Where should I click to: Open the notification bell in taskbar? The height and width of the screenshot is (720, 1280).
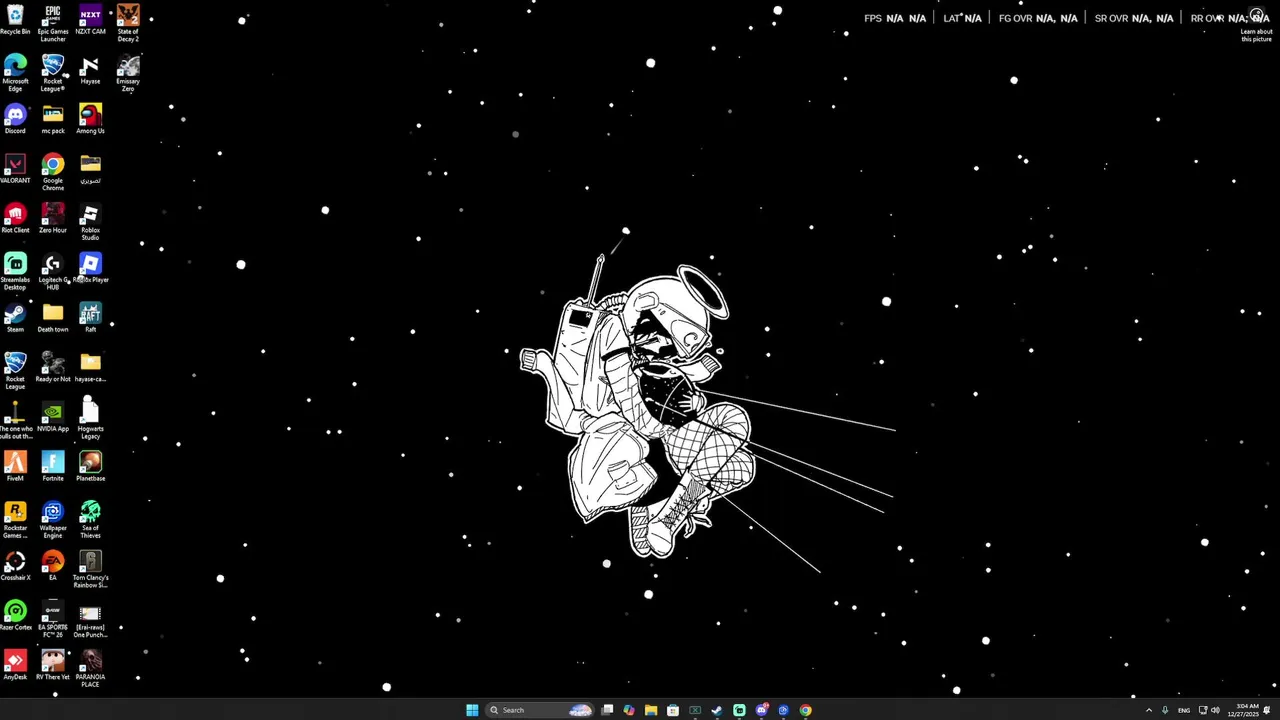click(x=1267, y=710)
